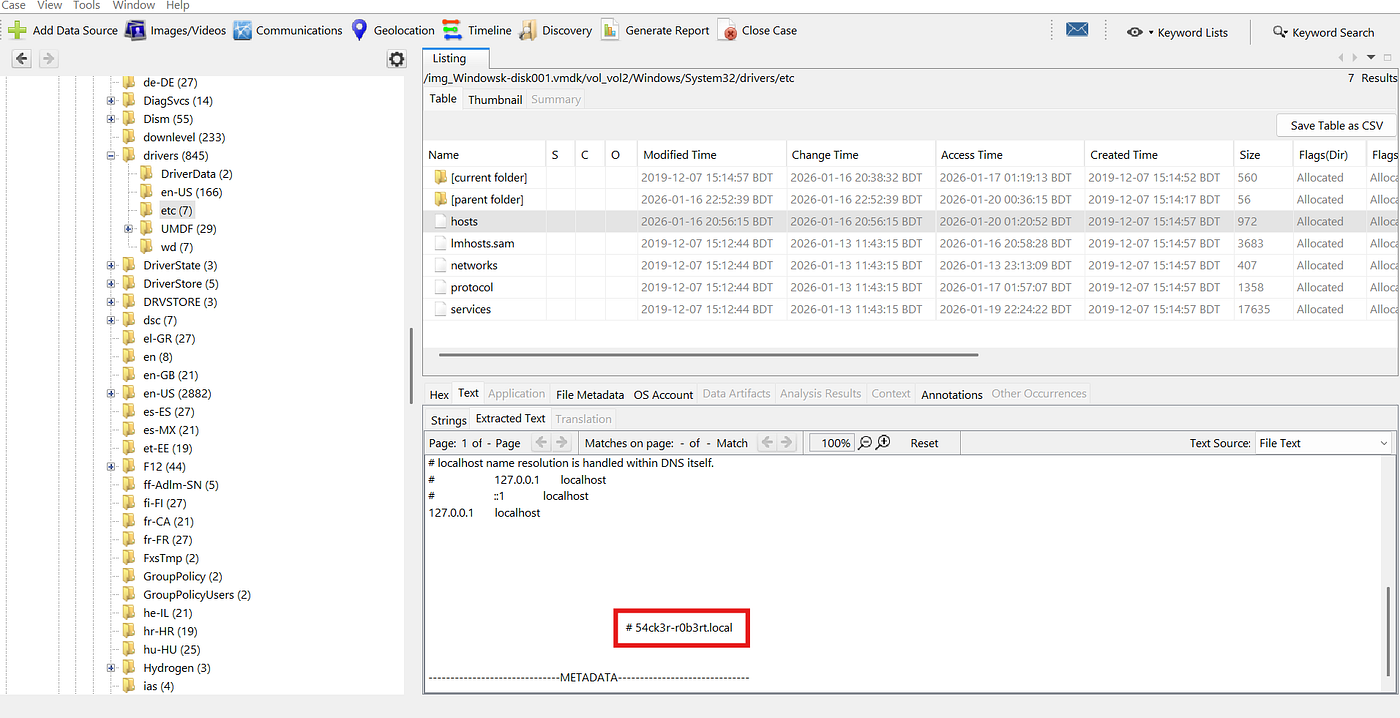Open the Images/Videos viewer
Viewport: 1400px width, 718px height.
[135, 30]
